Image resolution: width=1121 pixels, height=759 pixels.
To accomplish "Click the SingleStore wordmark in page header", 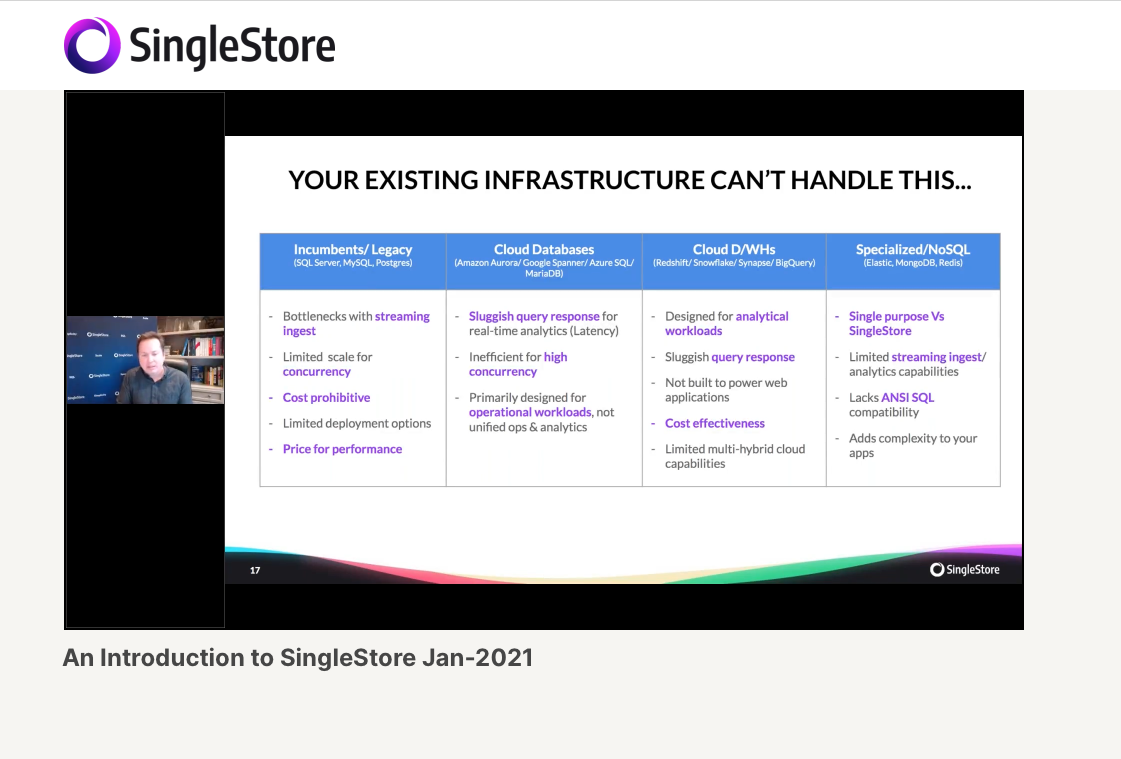I will [x=232, y=47].
